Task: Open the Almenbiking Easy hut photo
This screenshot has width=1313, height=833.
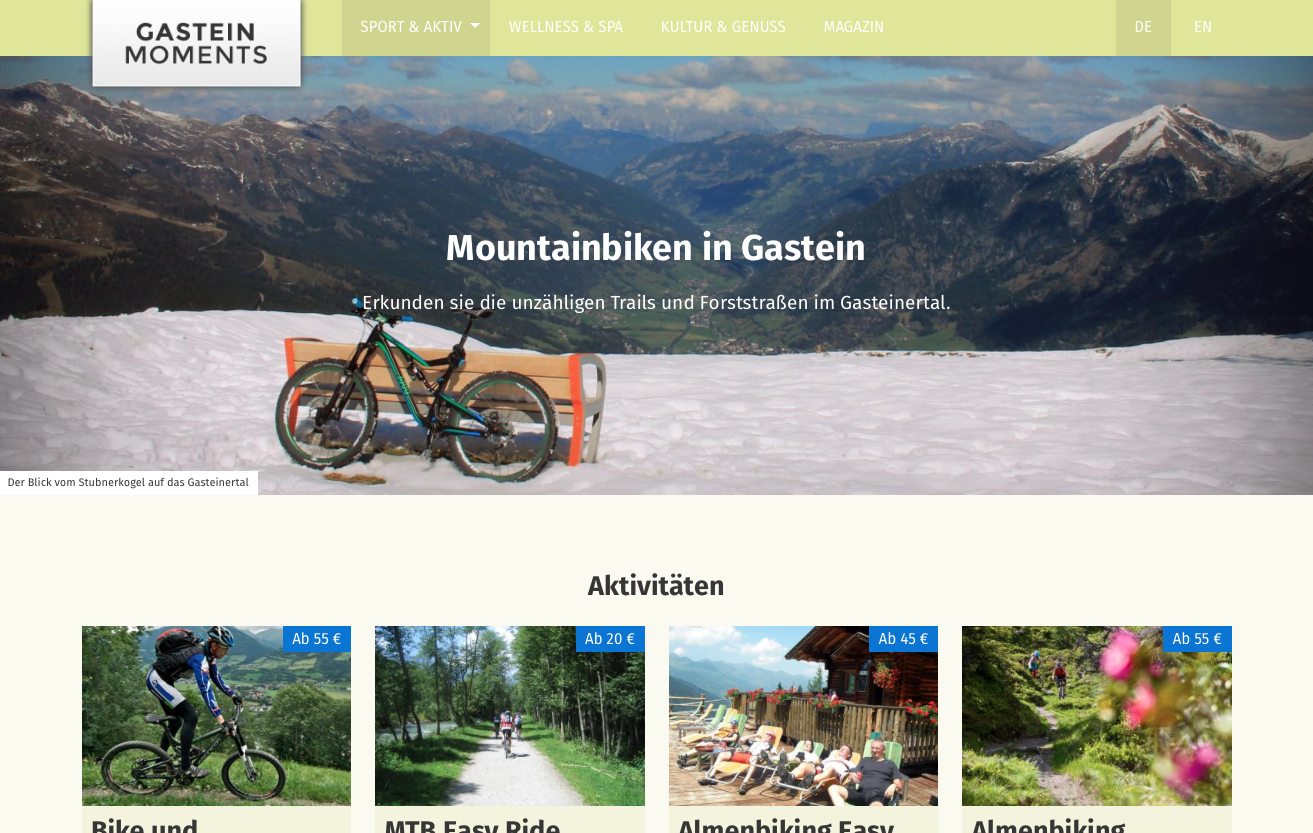Action: pos(803,716)
